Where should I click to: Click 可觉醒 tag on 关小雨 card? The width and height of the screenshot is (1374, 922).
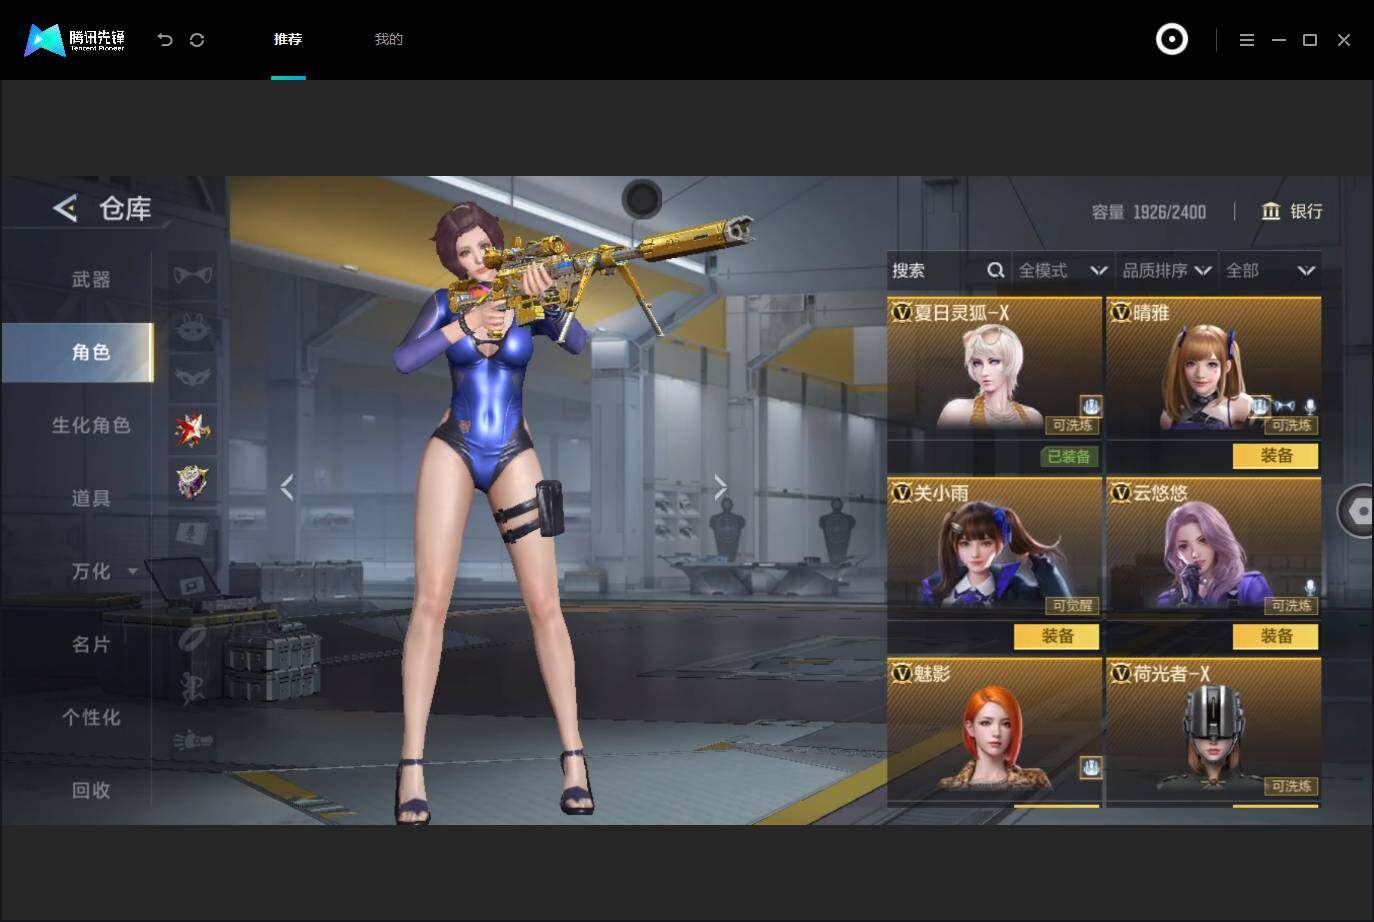[1073, 606]
